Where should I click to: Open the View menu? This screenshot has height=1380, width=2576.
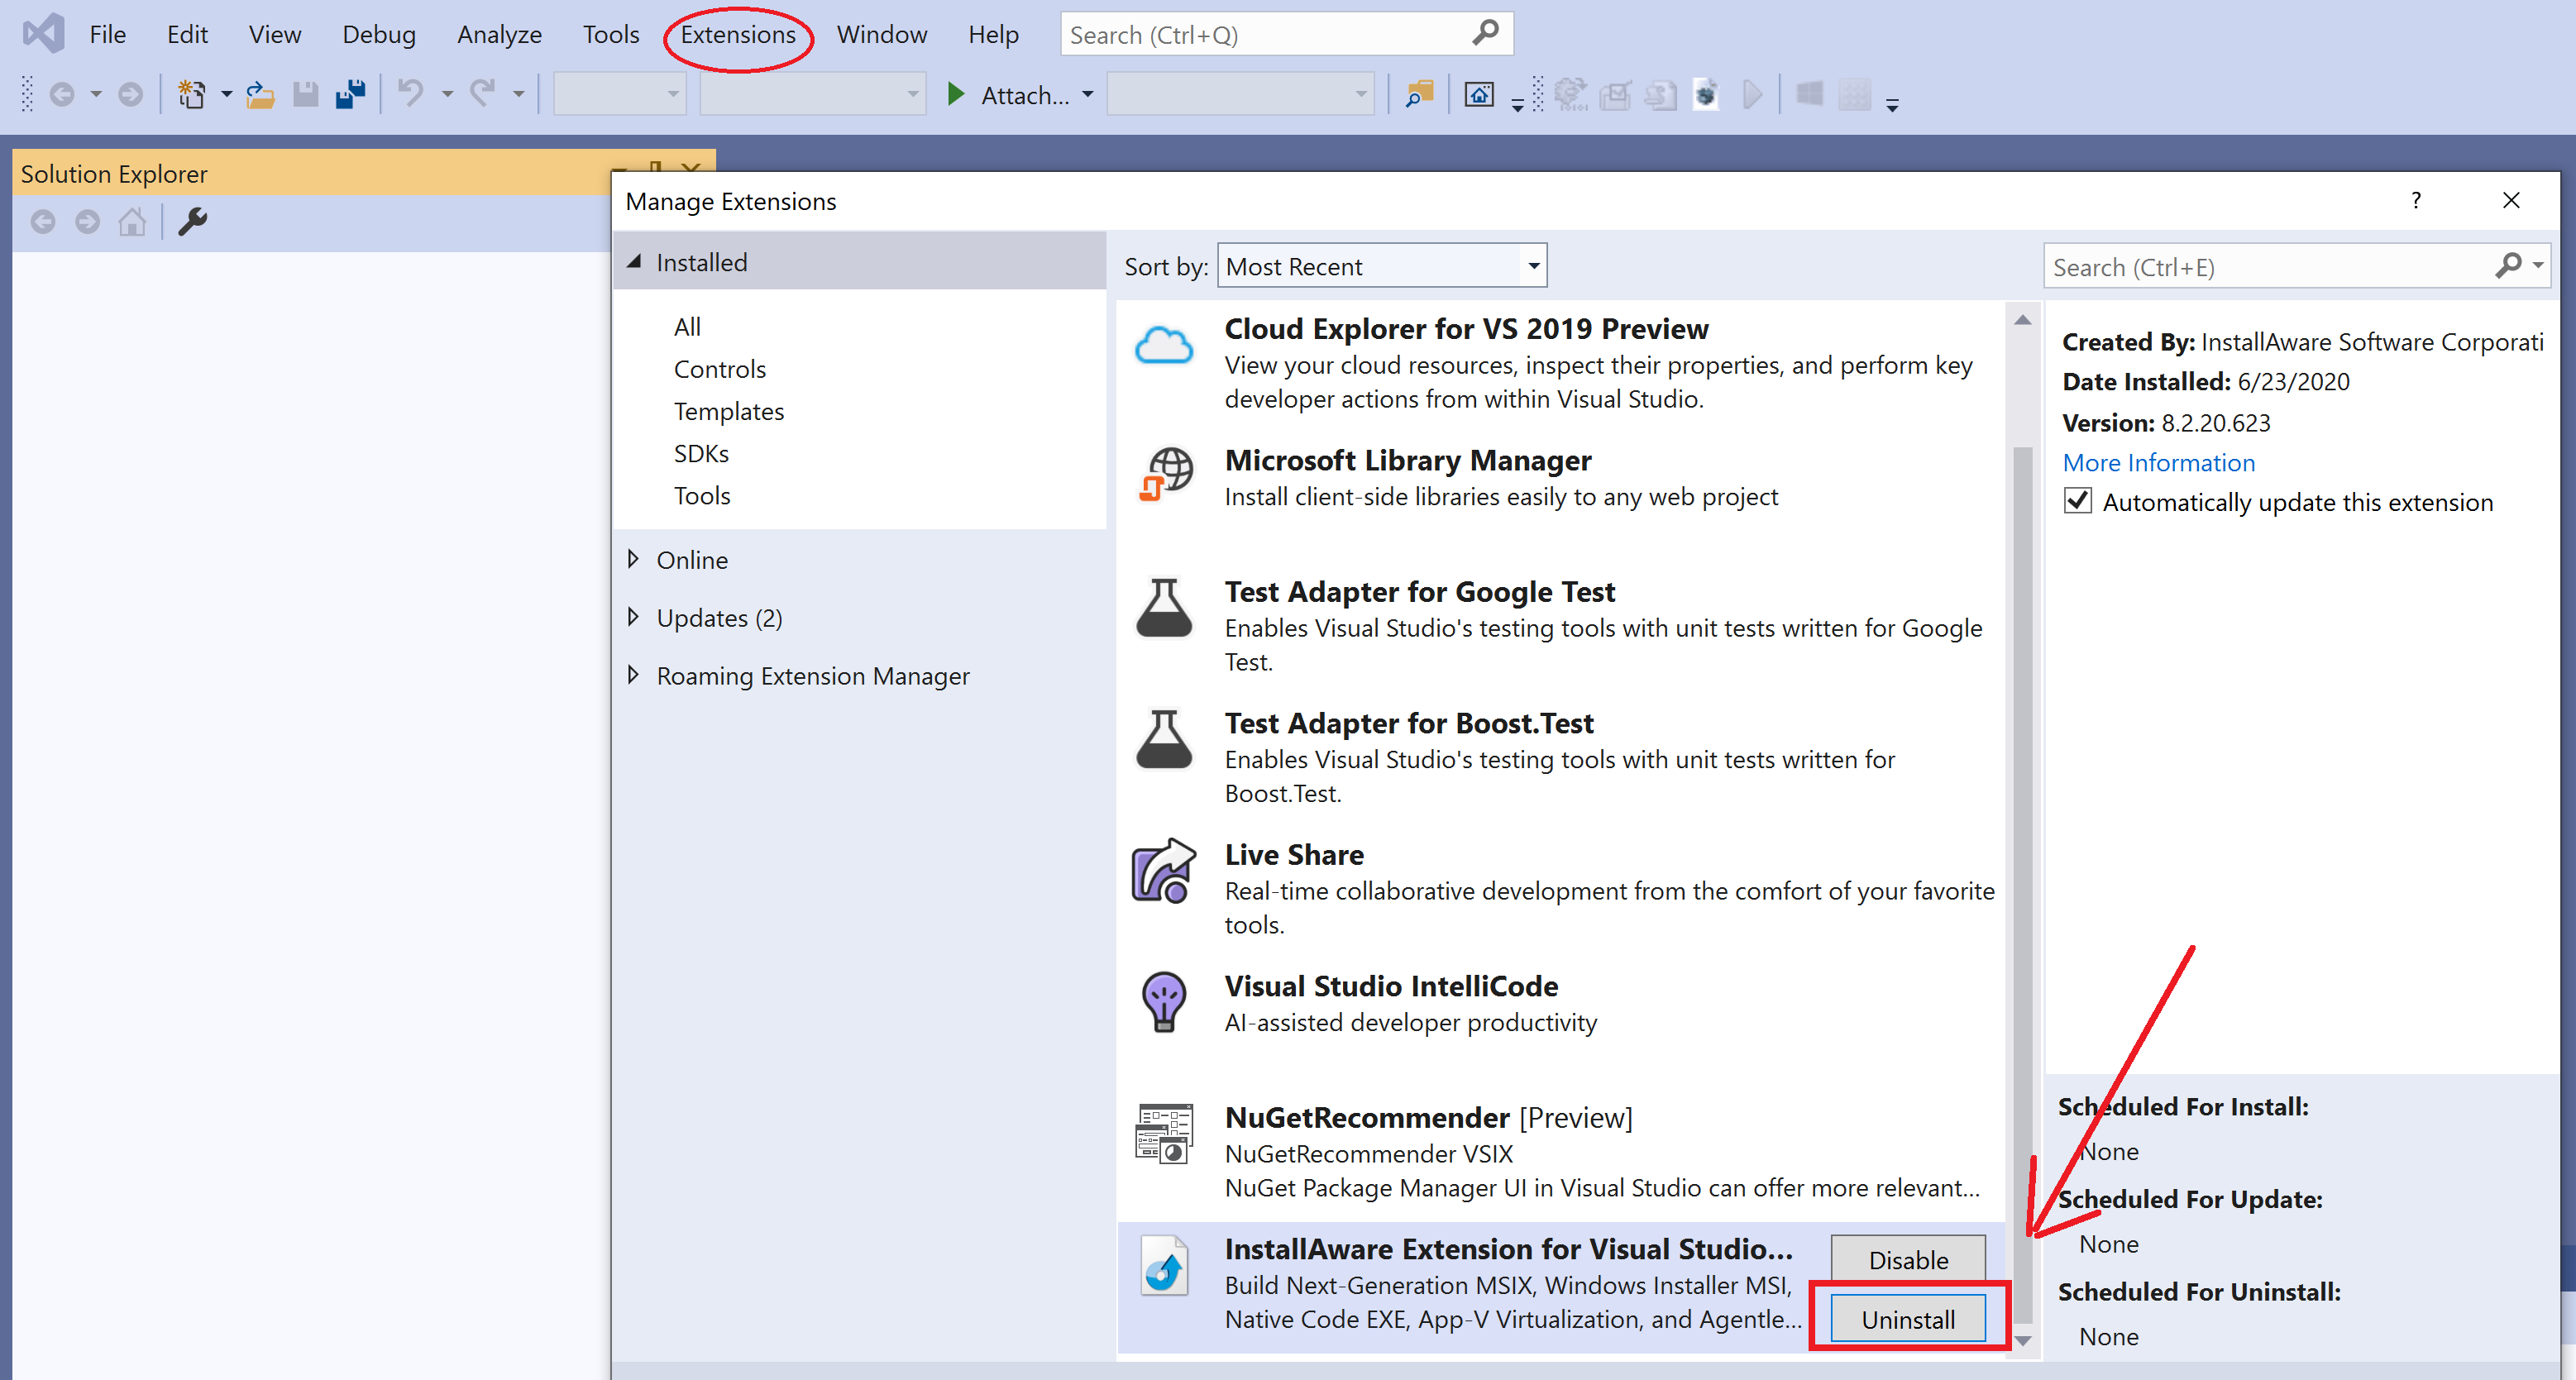(x=275, y=34)
